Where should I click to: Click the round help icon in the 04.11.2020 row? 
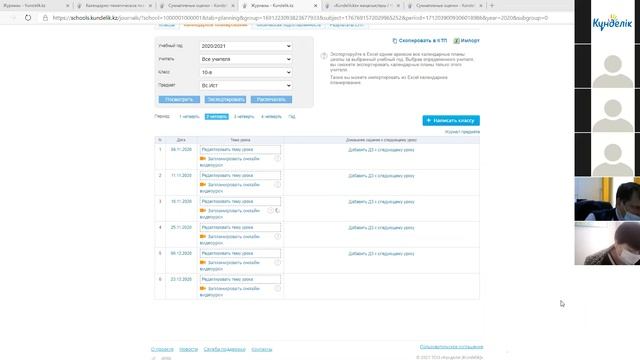278,159
